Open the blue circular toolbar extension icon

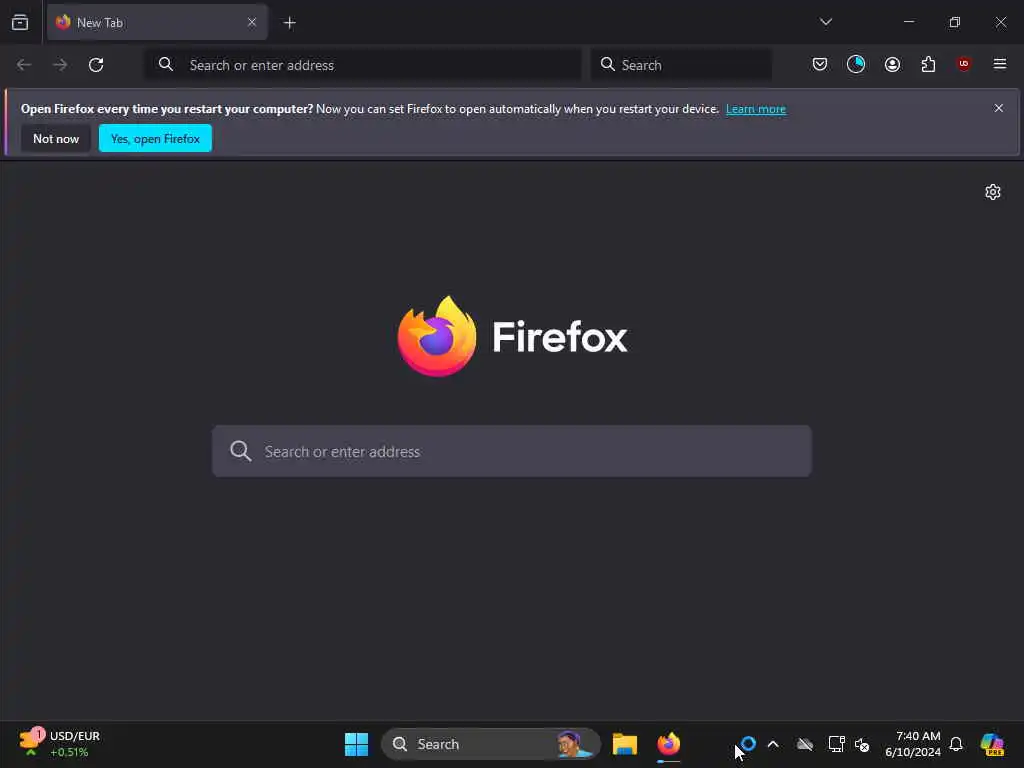856,64
